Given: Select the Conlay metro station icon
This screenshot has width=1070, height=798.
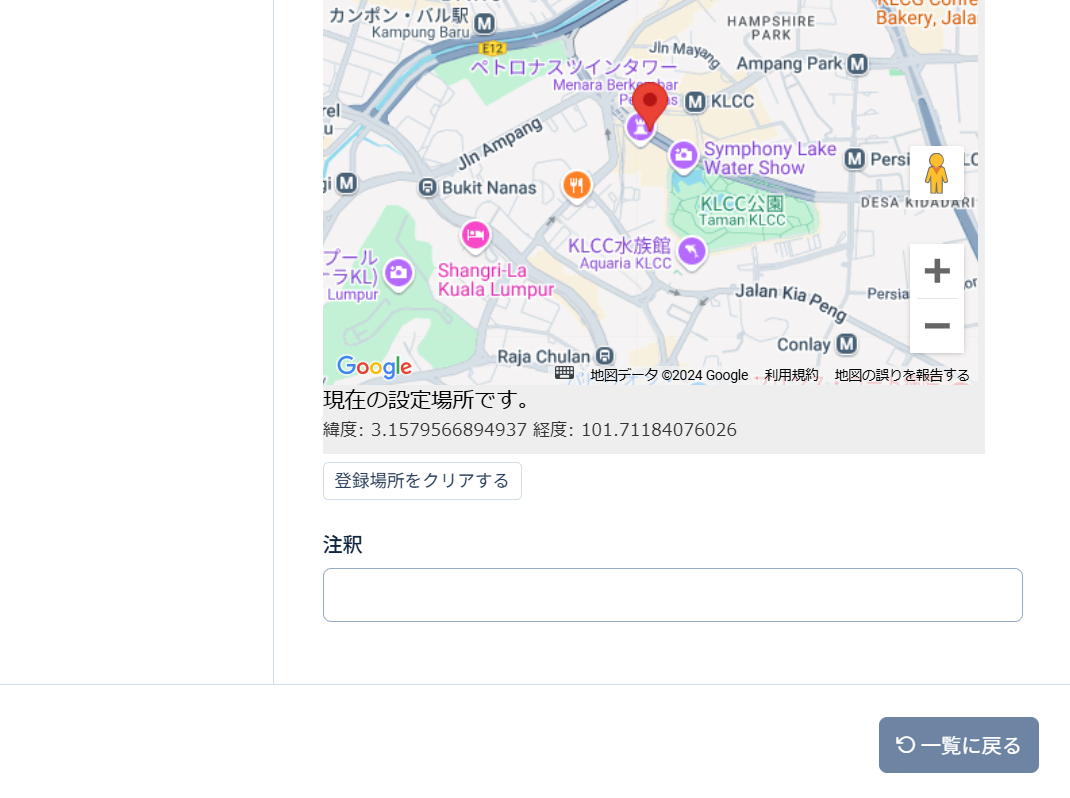Looking at the screenshot, I should (847, 344).
